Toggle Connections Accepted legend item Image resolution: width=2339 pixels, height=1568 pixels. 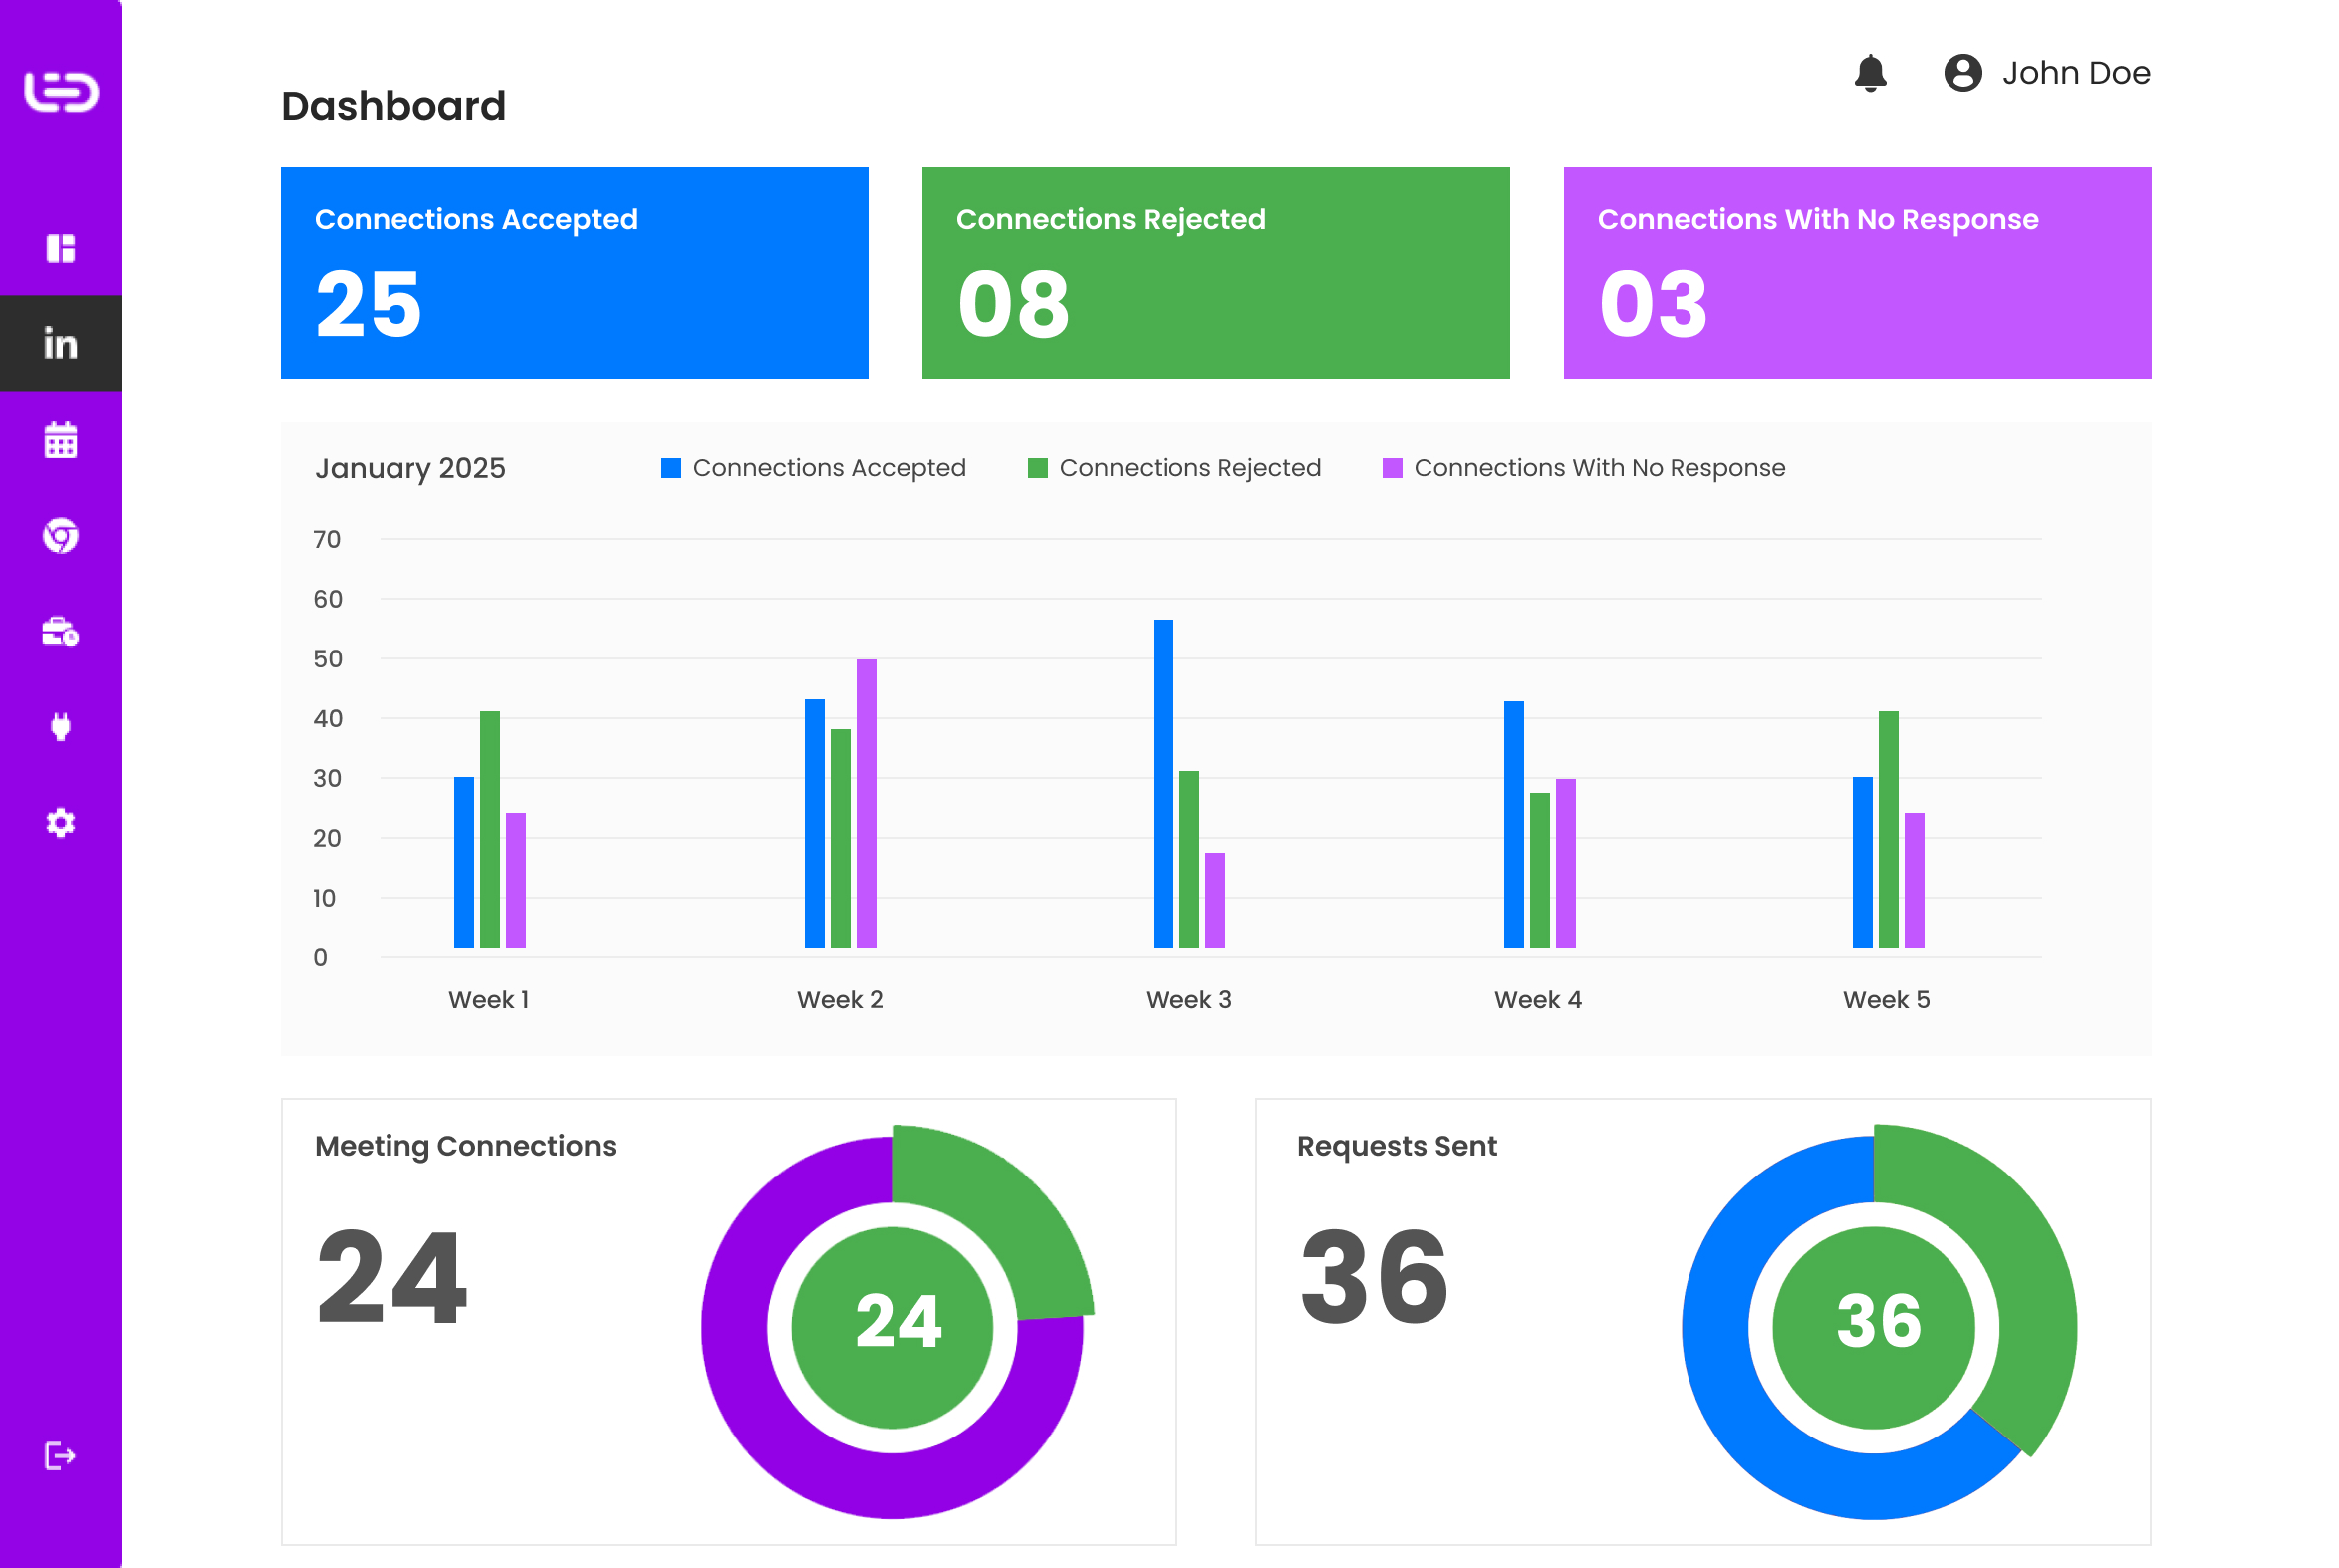pos(814,468)
